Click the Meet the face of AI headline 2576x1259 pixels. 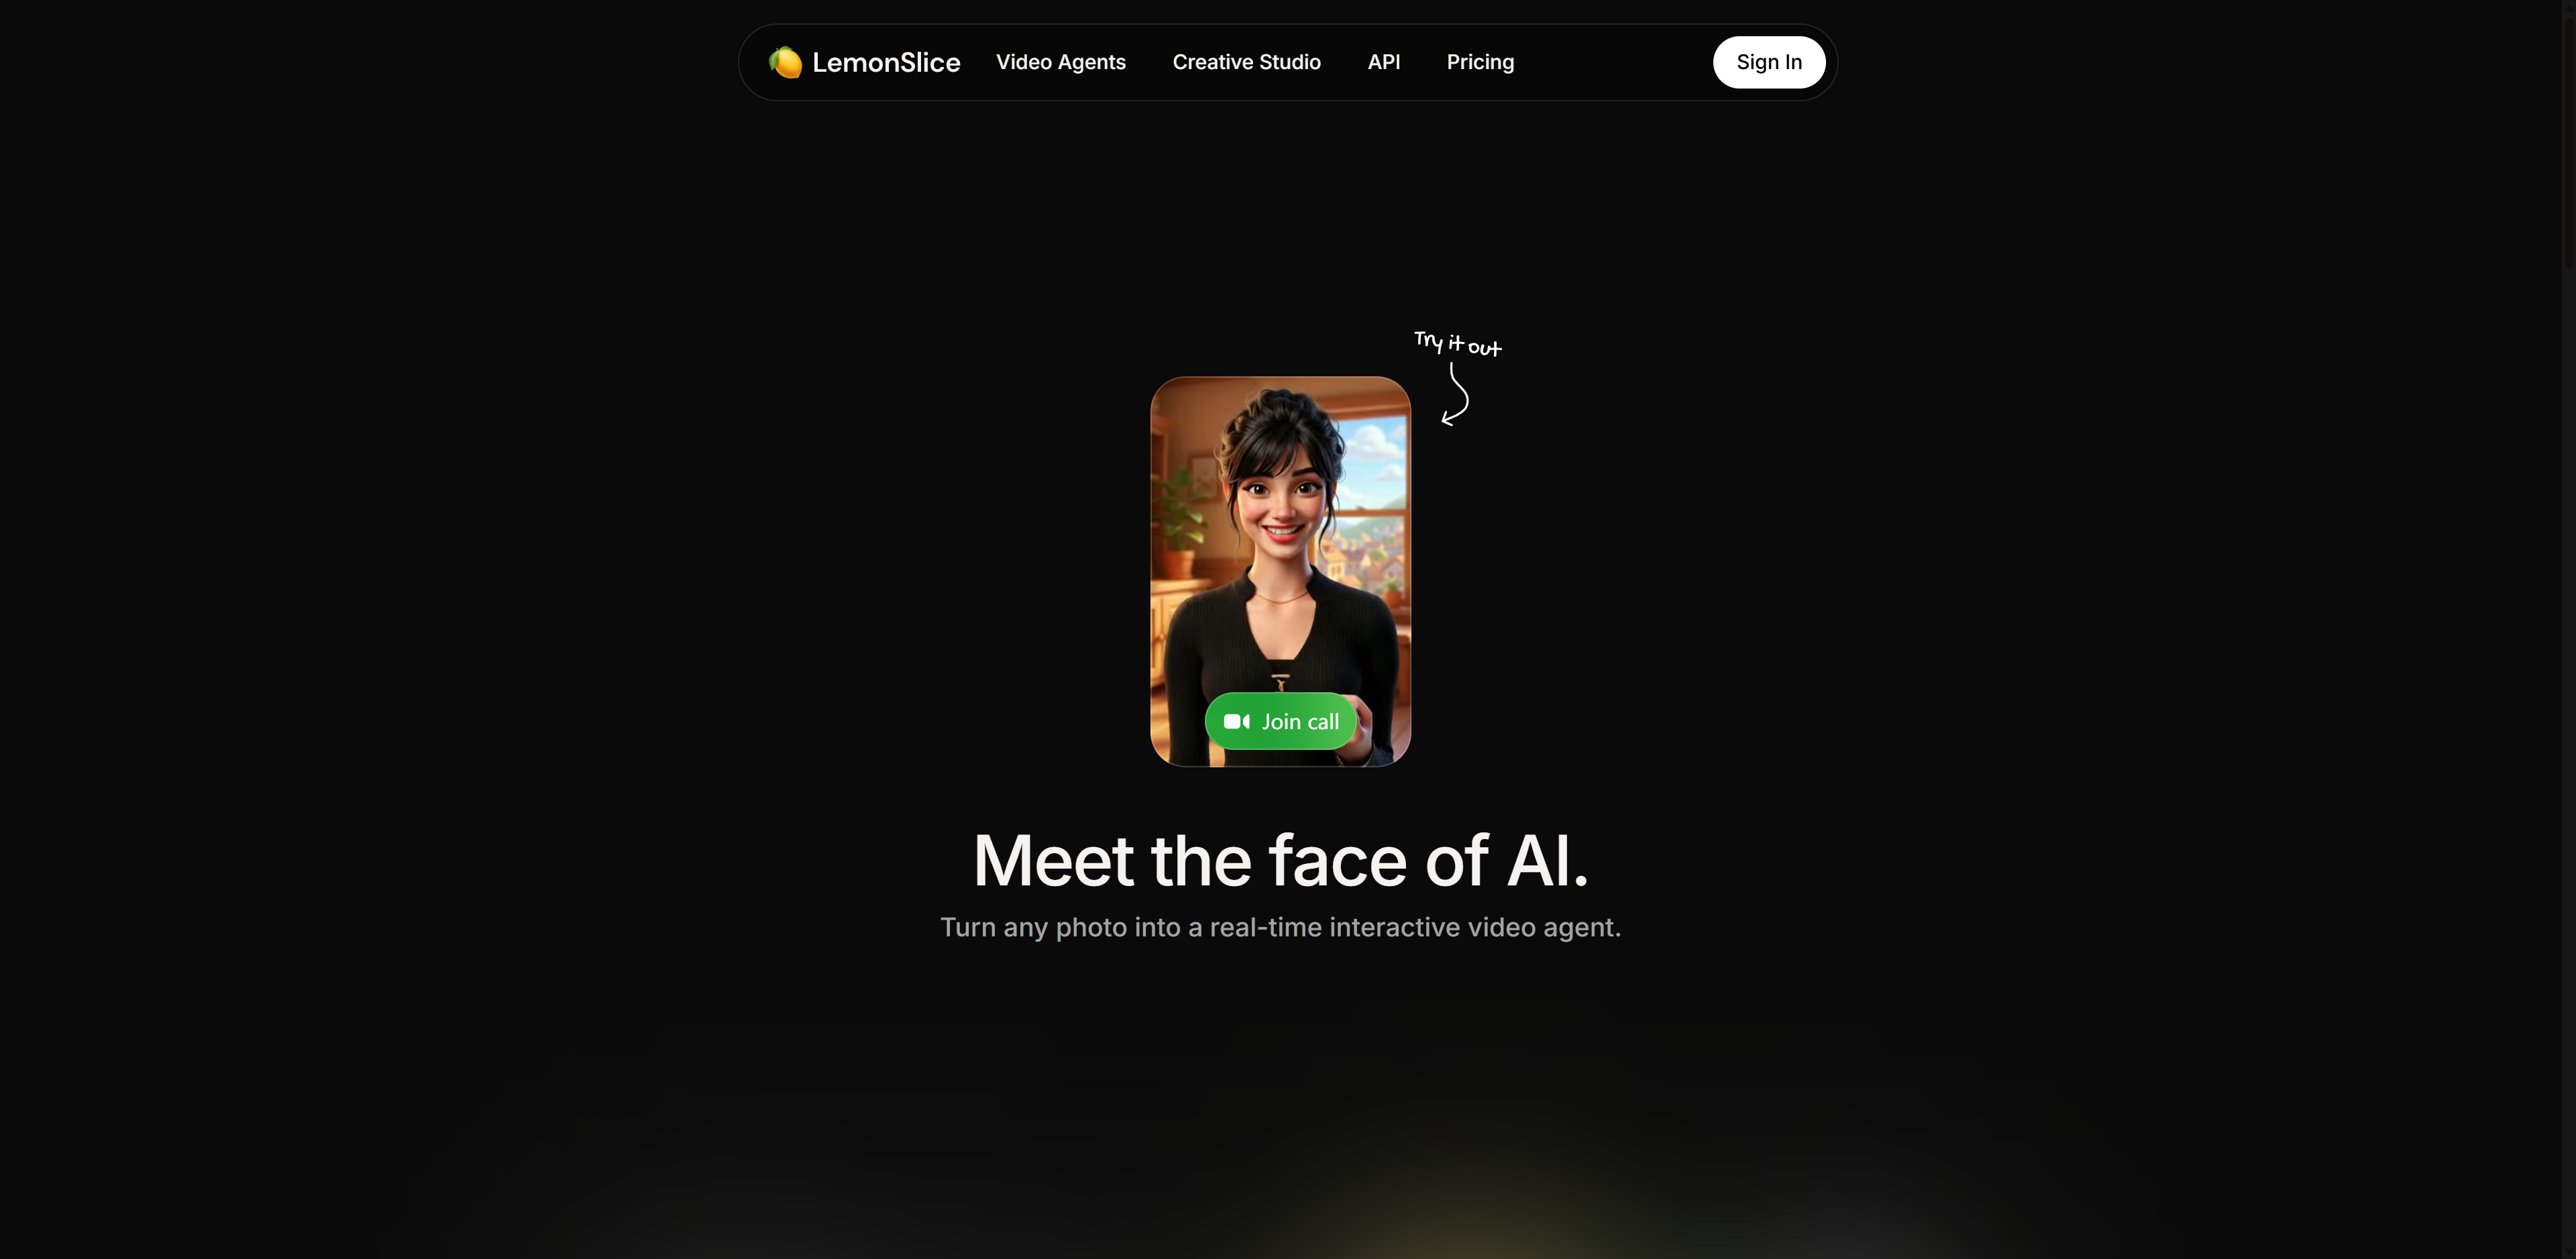pyautogui.click(x=1281, y=860)
